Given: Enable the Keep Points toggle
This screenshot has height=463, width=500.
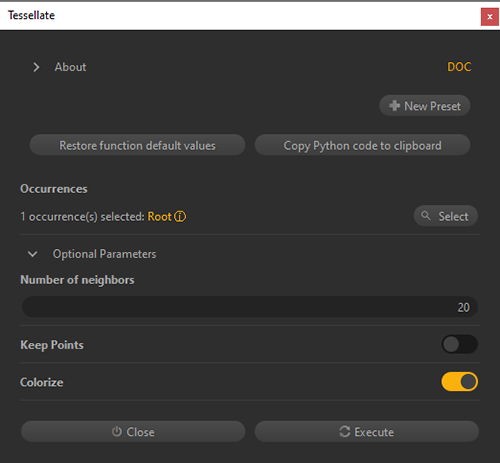Looking at the screenshot, I should 459,344.
